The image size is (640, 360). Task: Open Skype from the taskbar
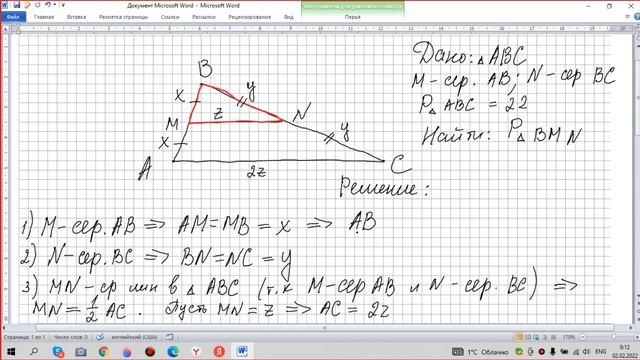58,351
